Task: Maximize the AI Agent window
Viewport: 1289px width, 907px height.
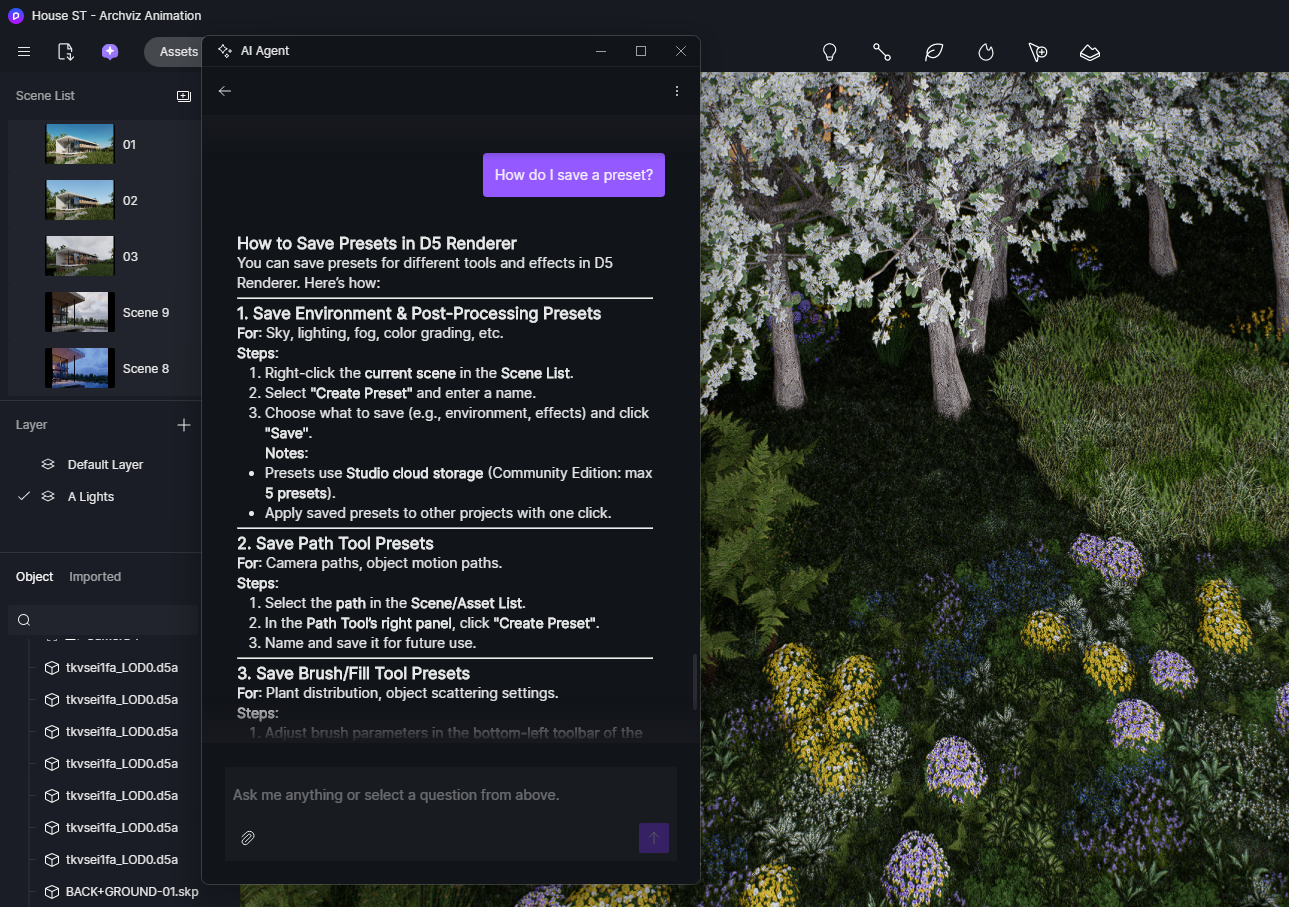Action: (x=641, y=51)
